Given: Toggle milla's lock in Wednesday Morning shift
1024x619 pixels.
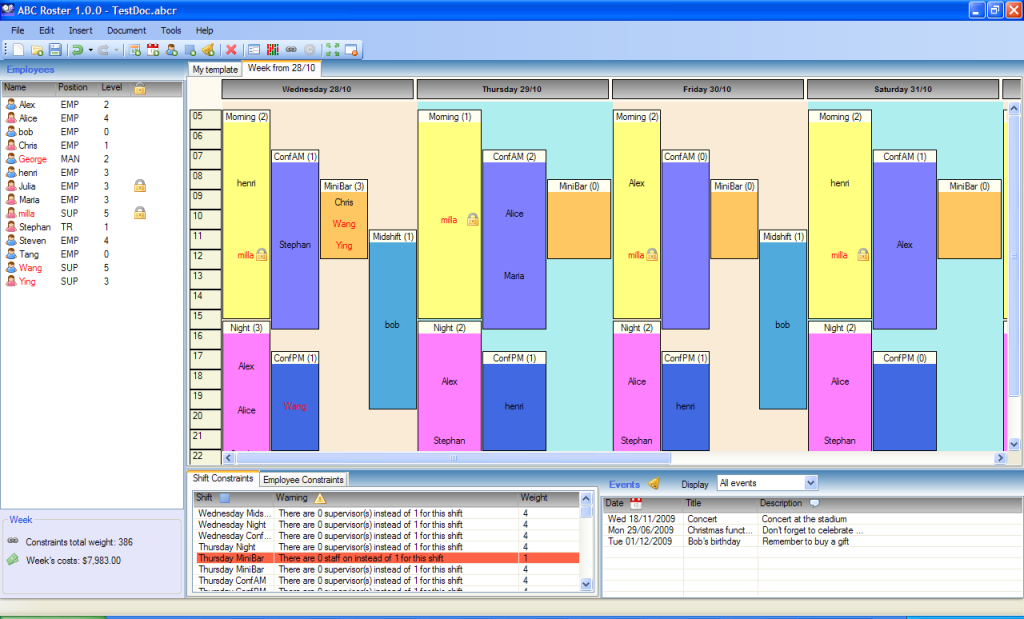Looking at the screenshot, I should click(261, 255).
